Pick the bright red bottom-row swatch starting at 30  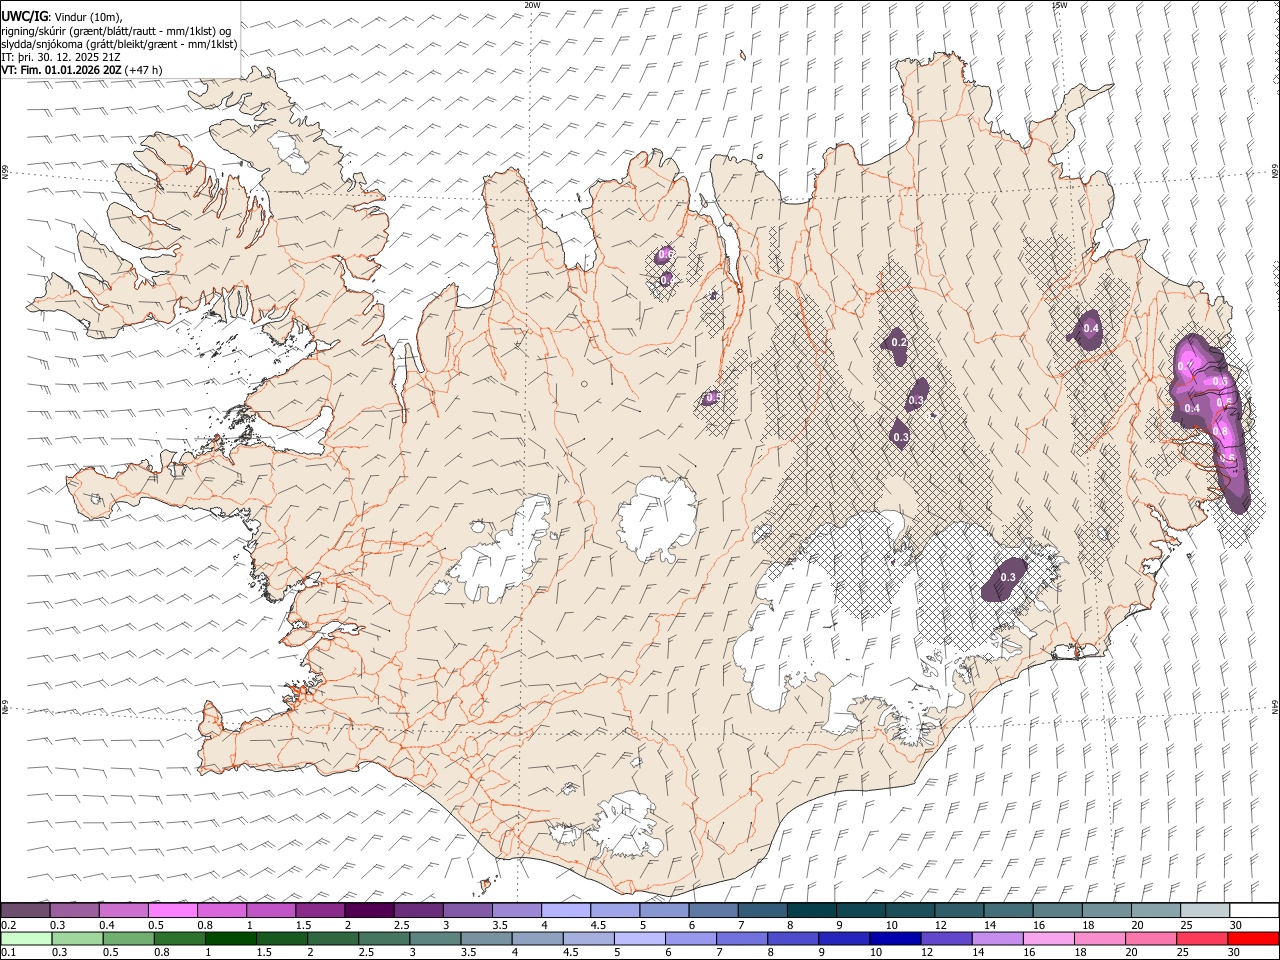(x=1253, y=938)
